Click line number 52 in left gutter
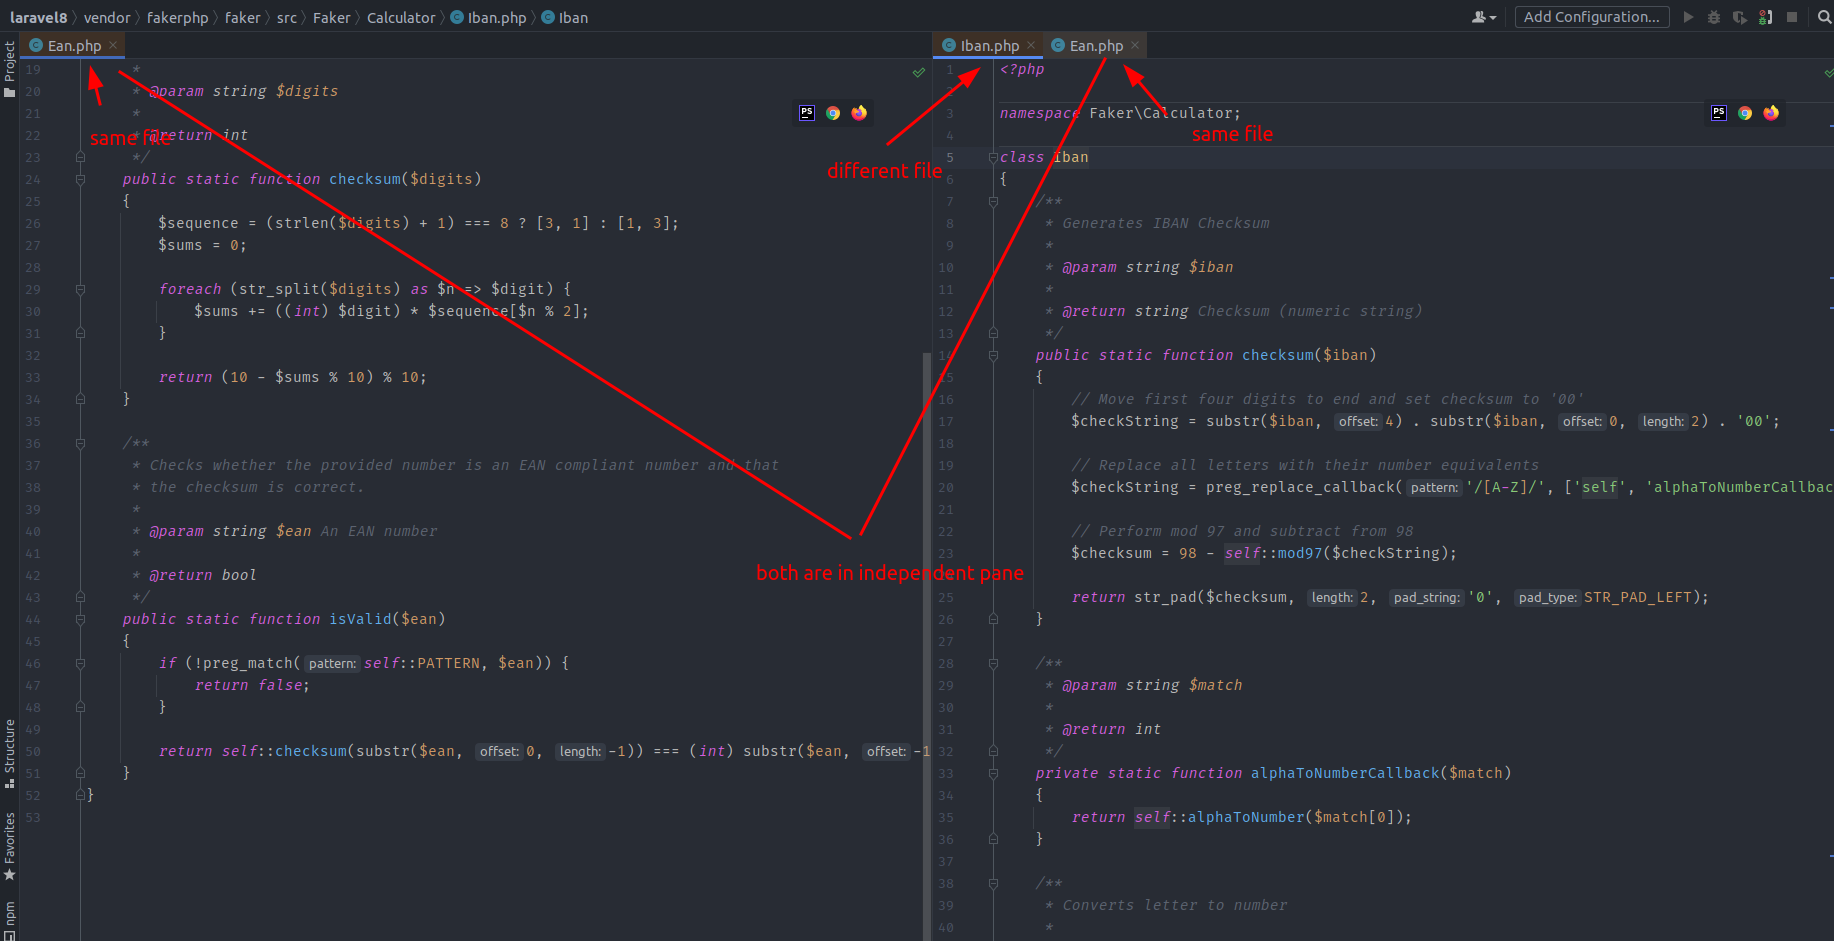Viewport: 1834px width, 941px height. [33, 795]
